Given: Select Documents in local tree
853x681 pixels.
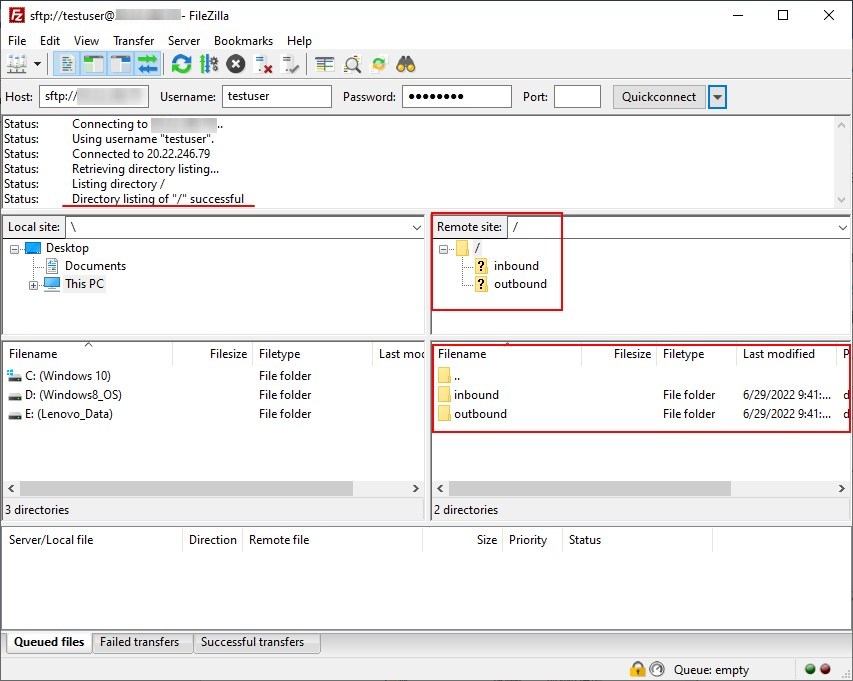Looking at the screenshot, I should click(95, 266).
